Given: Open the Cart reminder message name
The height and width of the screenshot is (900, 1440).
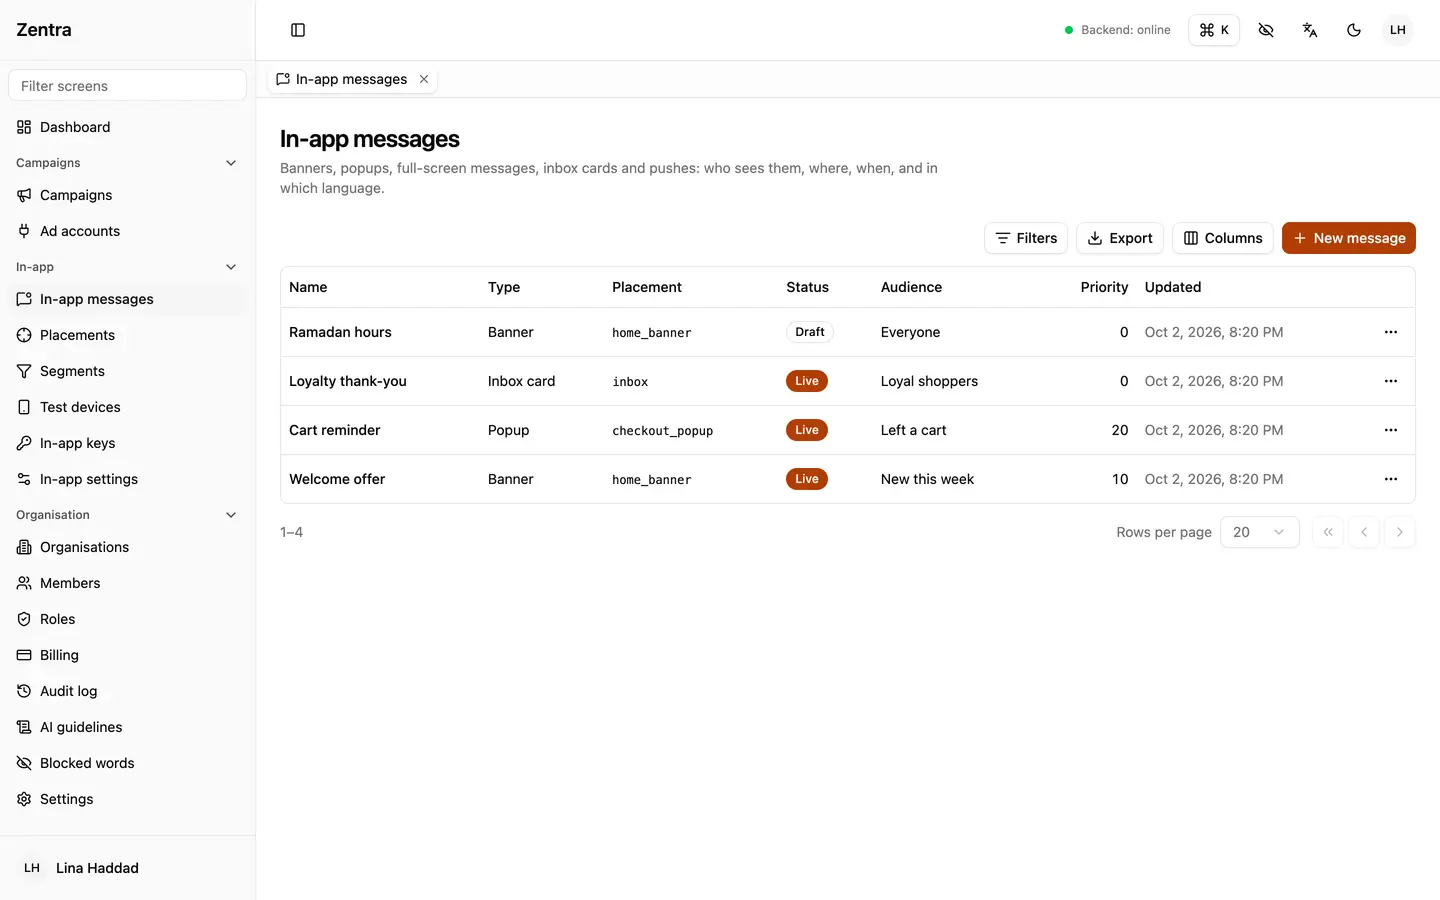Looking at the screenshot, I should coord(335,430).
